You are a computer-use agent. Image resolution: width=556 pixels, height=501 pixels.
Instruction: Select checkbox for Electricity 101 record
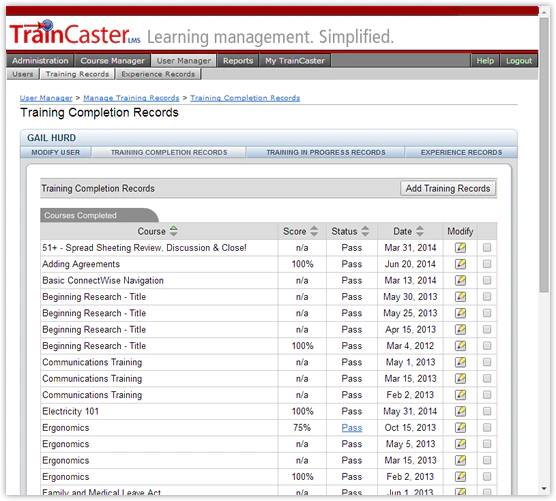487,411
